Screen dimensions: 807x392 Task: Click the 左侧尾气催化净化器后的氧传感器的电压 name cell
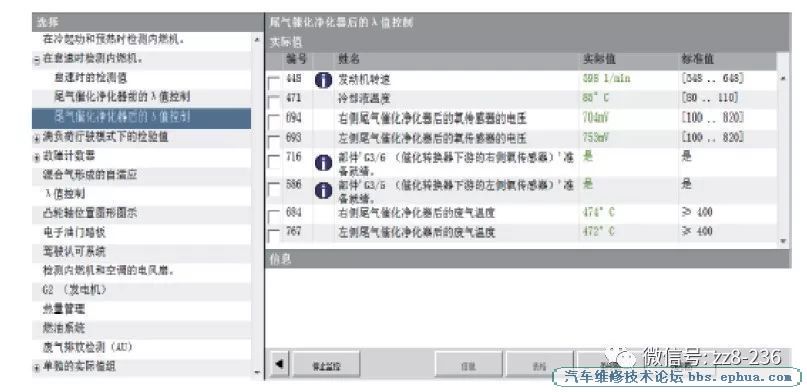[432, 138]
